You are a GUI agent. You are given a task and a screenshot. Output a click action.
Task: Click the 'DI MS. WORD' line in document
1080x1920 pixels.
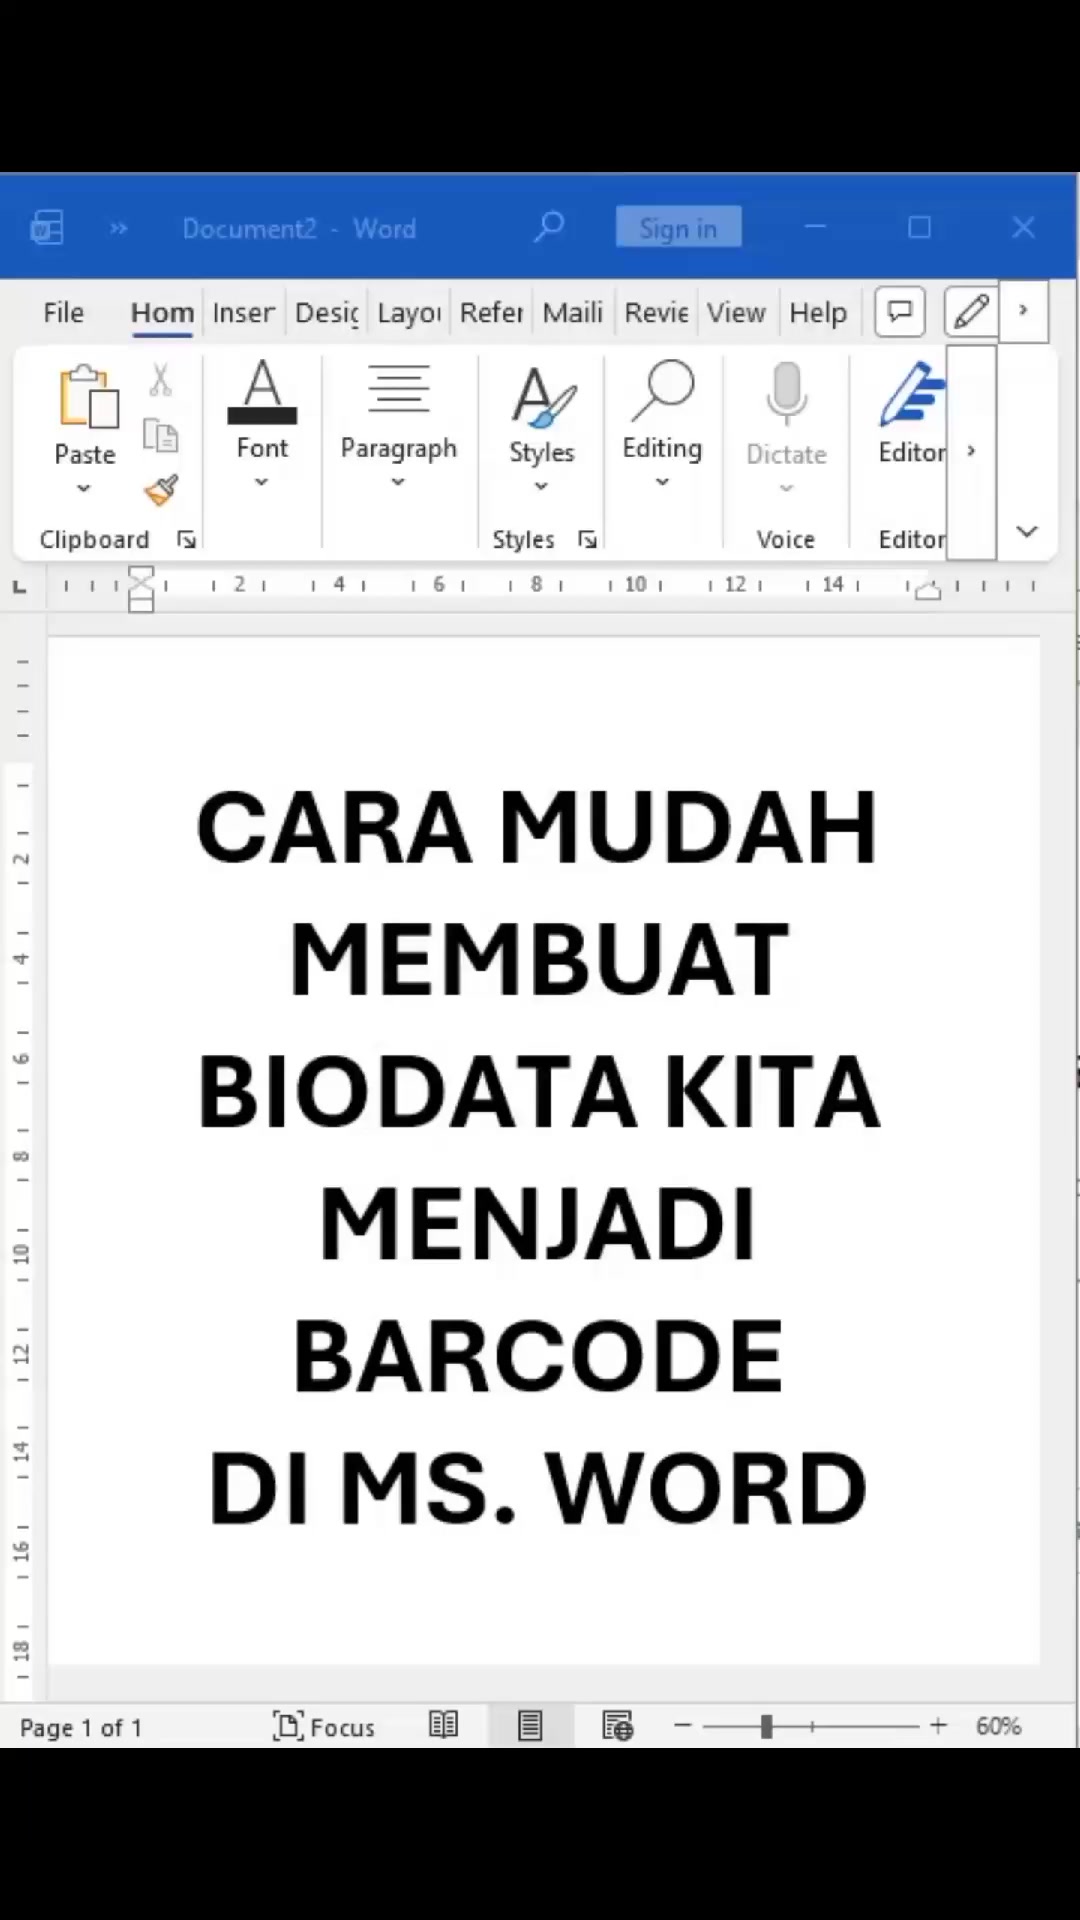click(x=537, y=1488)
